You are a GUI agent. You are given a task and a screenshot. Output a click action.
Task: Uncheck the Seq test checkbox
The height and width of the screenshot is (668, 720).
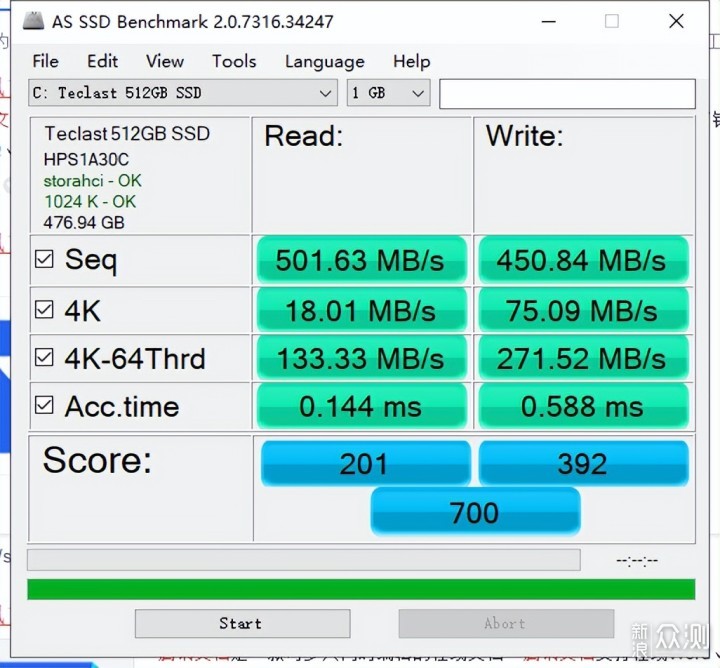point(45,259)
